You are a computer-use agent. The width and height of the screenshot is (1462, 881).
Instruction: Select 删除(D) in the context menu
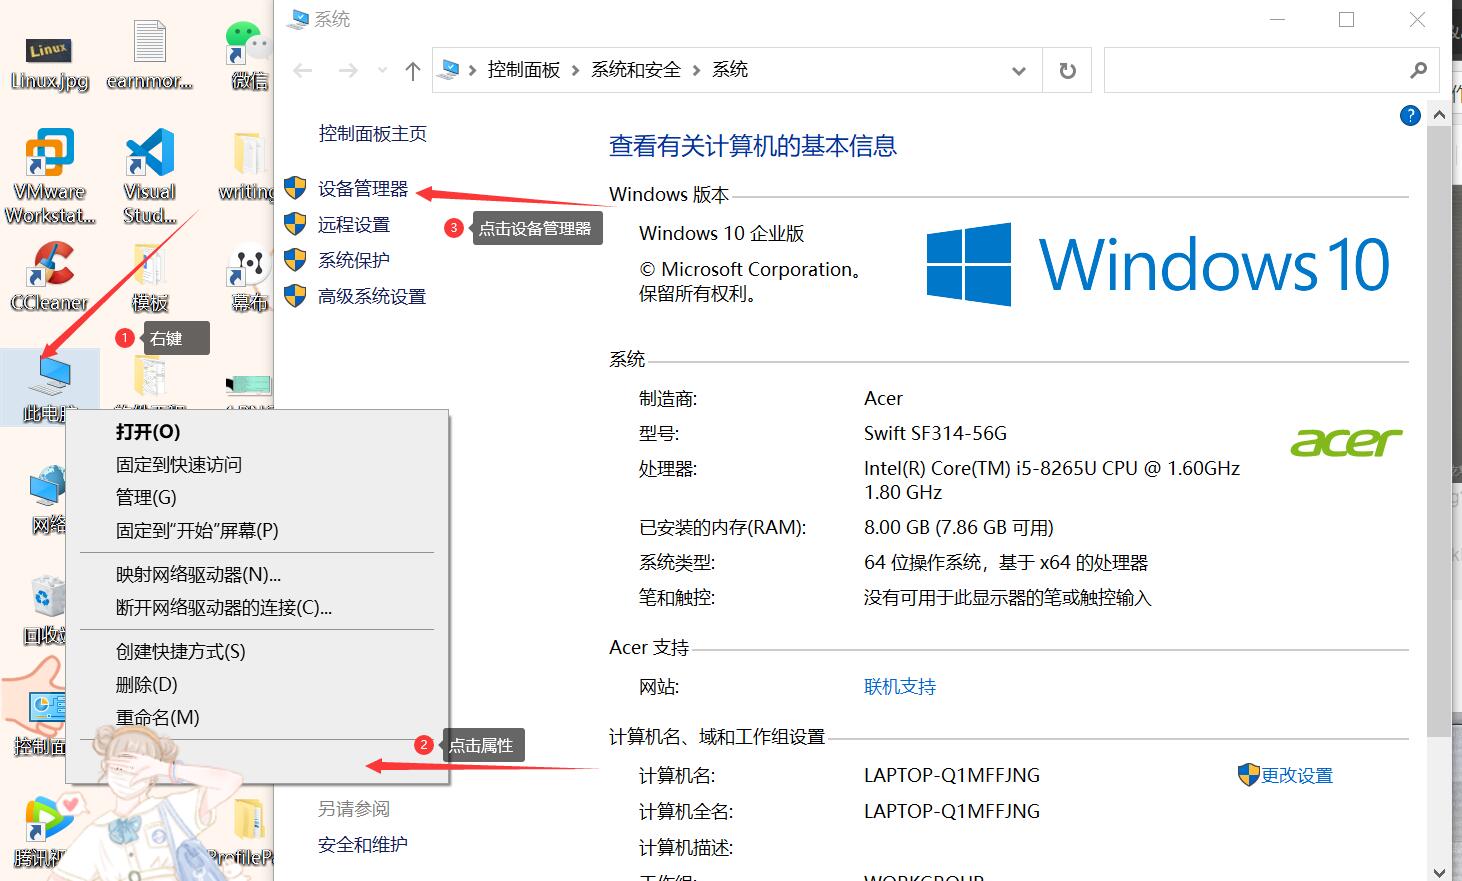[x=145, y=684]
